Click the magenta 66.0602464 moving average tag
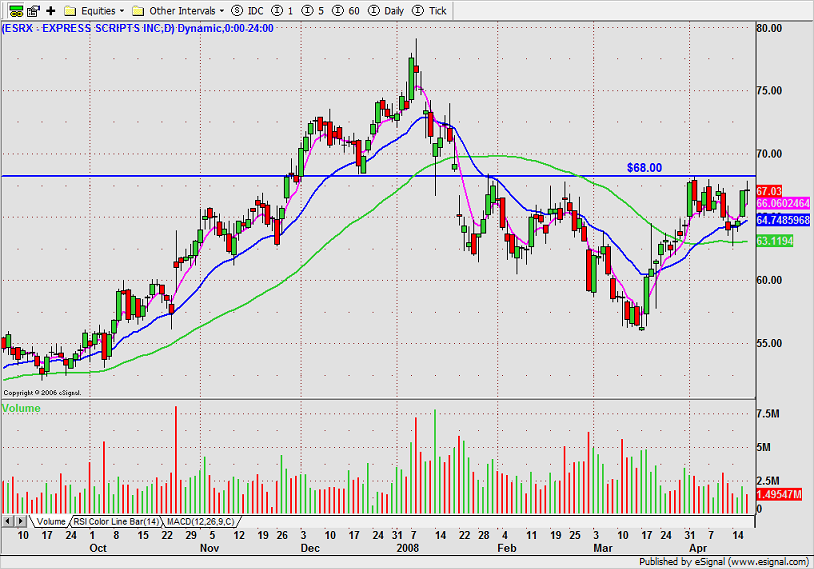814x569 pixels. (783, 204)
